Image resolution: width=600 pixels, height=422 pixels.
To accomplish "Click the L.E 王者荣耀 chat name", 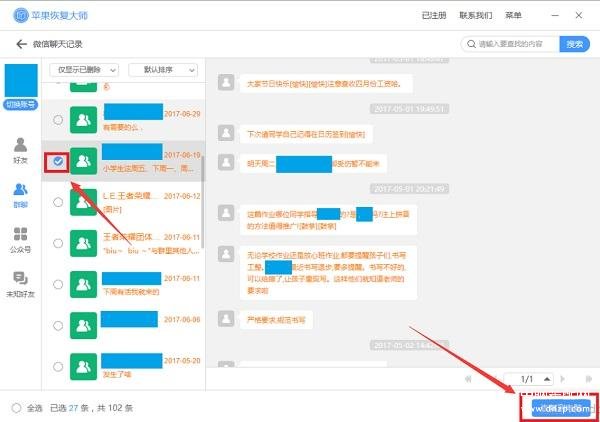I will coord(130,196).
